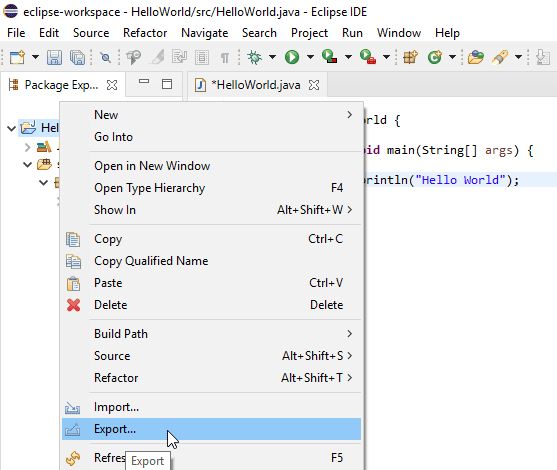Open the Debug dropdown arrow
Screen dimensions: 557x470
[x=272, y=57]
